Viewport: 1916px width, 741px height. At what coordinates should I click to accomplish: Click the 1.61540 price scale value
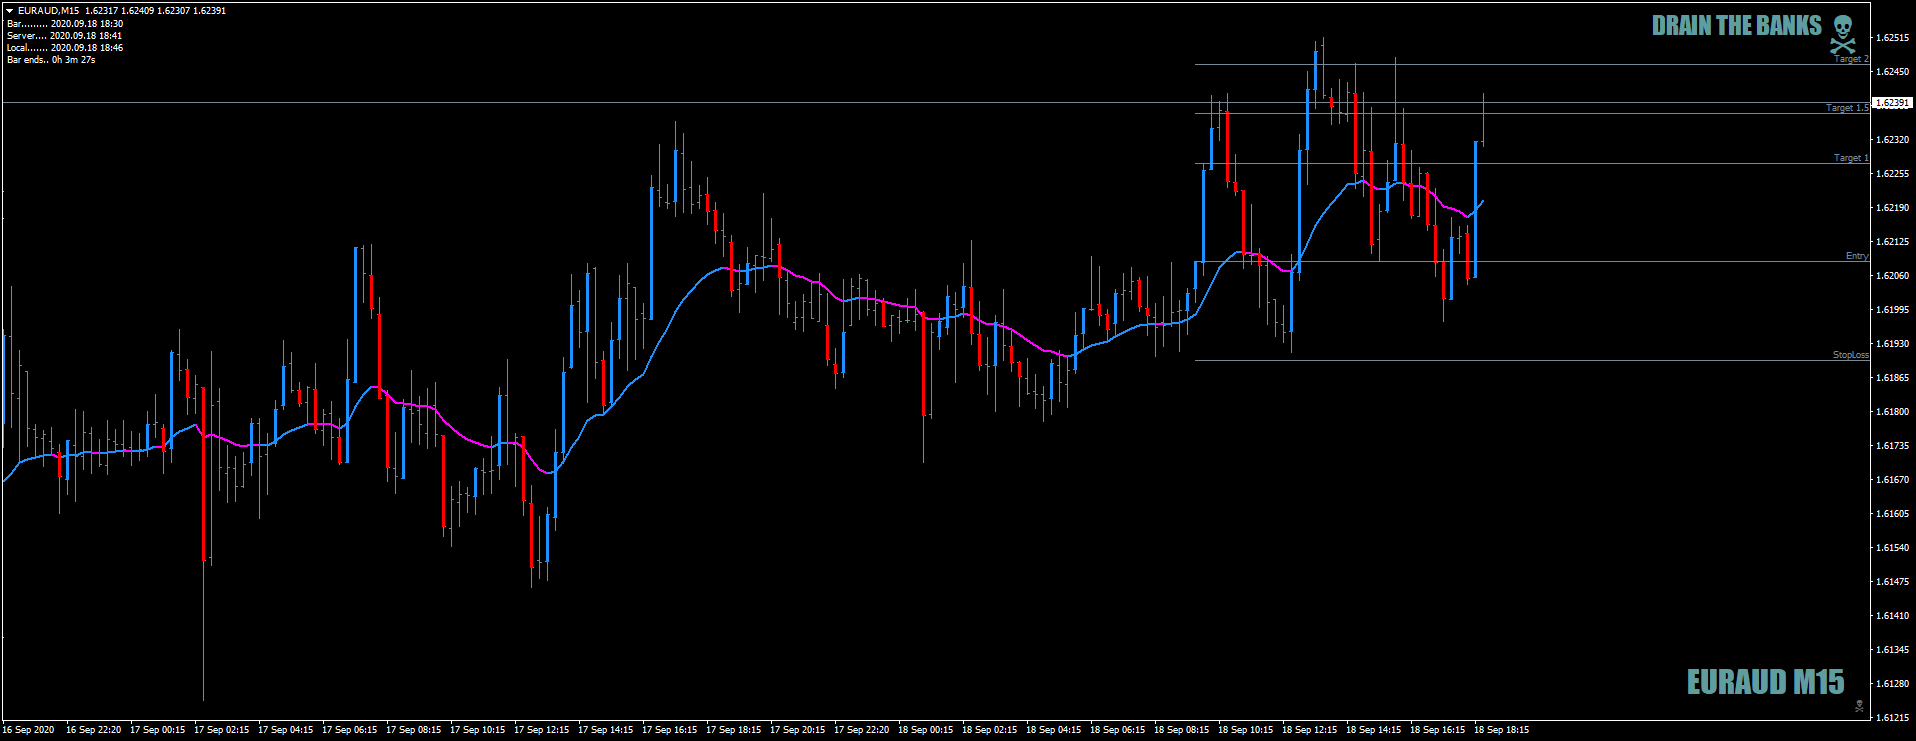(x=1892, y=548)
